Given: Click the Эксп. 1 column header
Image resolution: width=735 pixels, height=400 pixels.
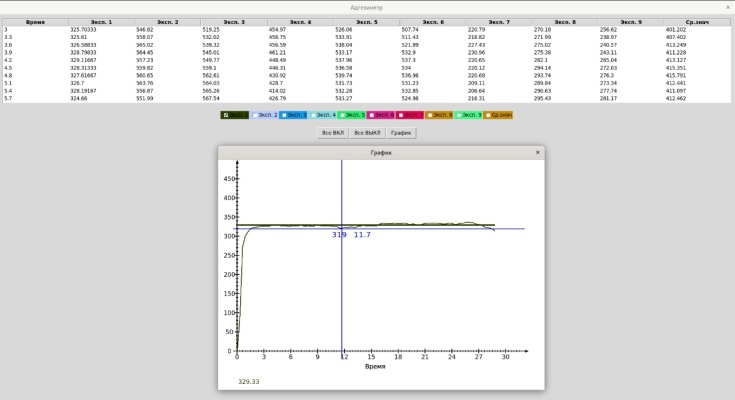Looking at the screenshot, I should (x=101, y=21).
